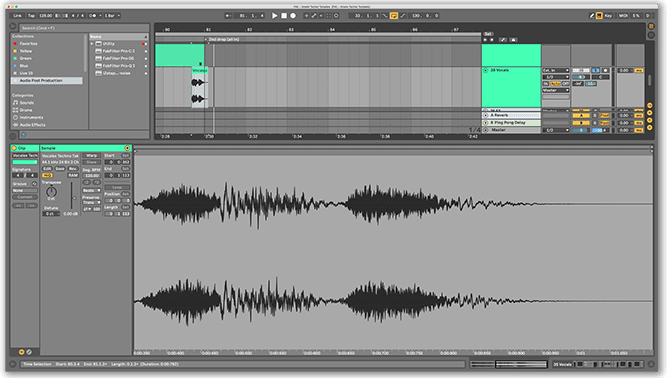The height and width of the screenshot is (378, 672).
Task: Open the Master track 1/2 output dropdown
Action: tap(556, 130)
